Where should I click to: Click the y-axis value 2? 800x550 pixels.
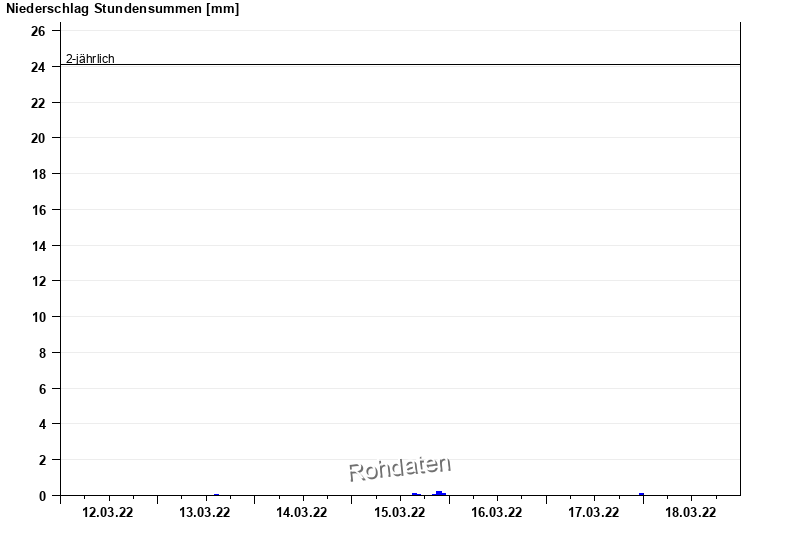41,460
